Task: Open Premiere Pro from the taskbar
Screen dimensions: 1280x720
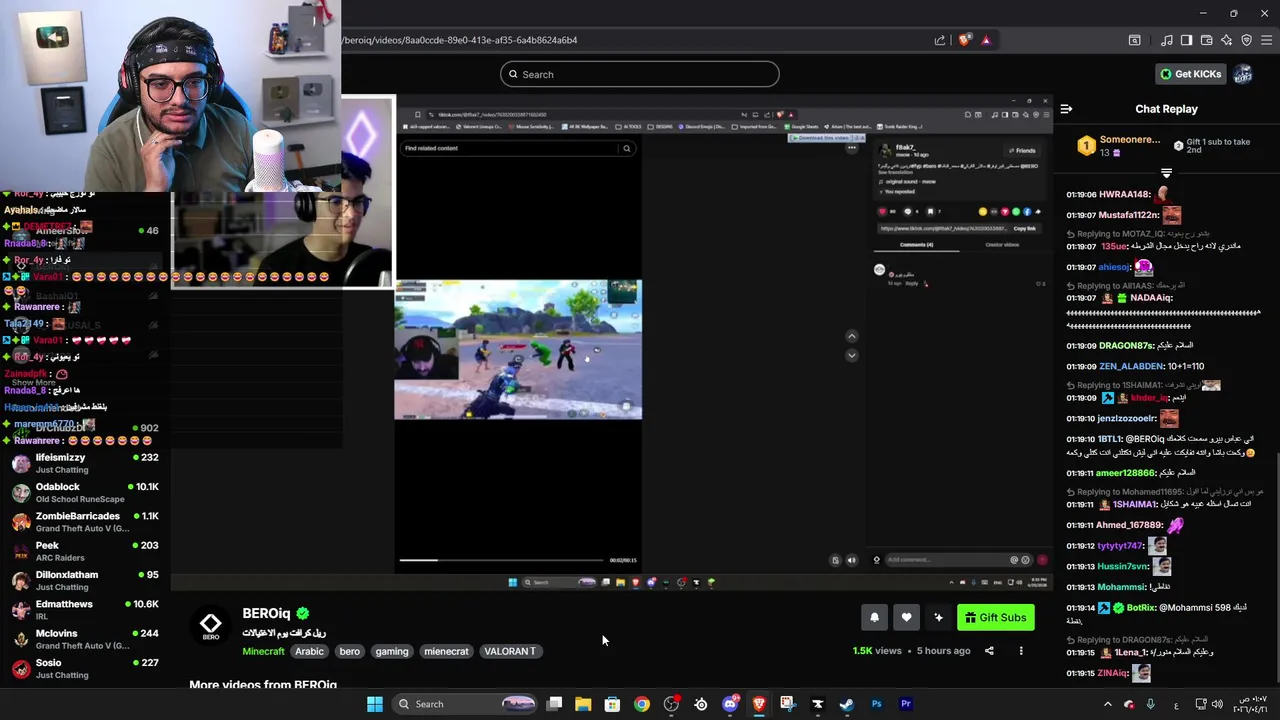Action: [x=906, y=704]
